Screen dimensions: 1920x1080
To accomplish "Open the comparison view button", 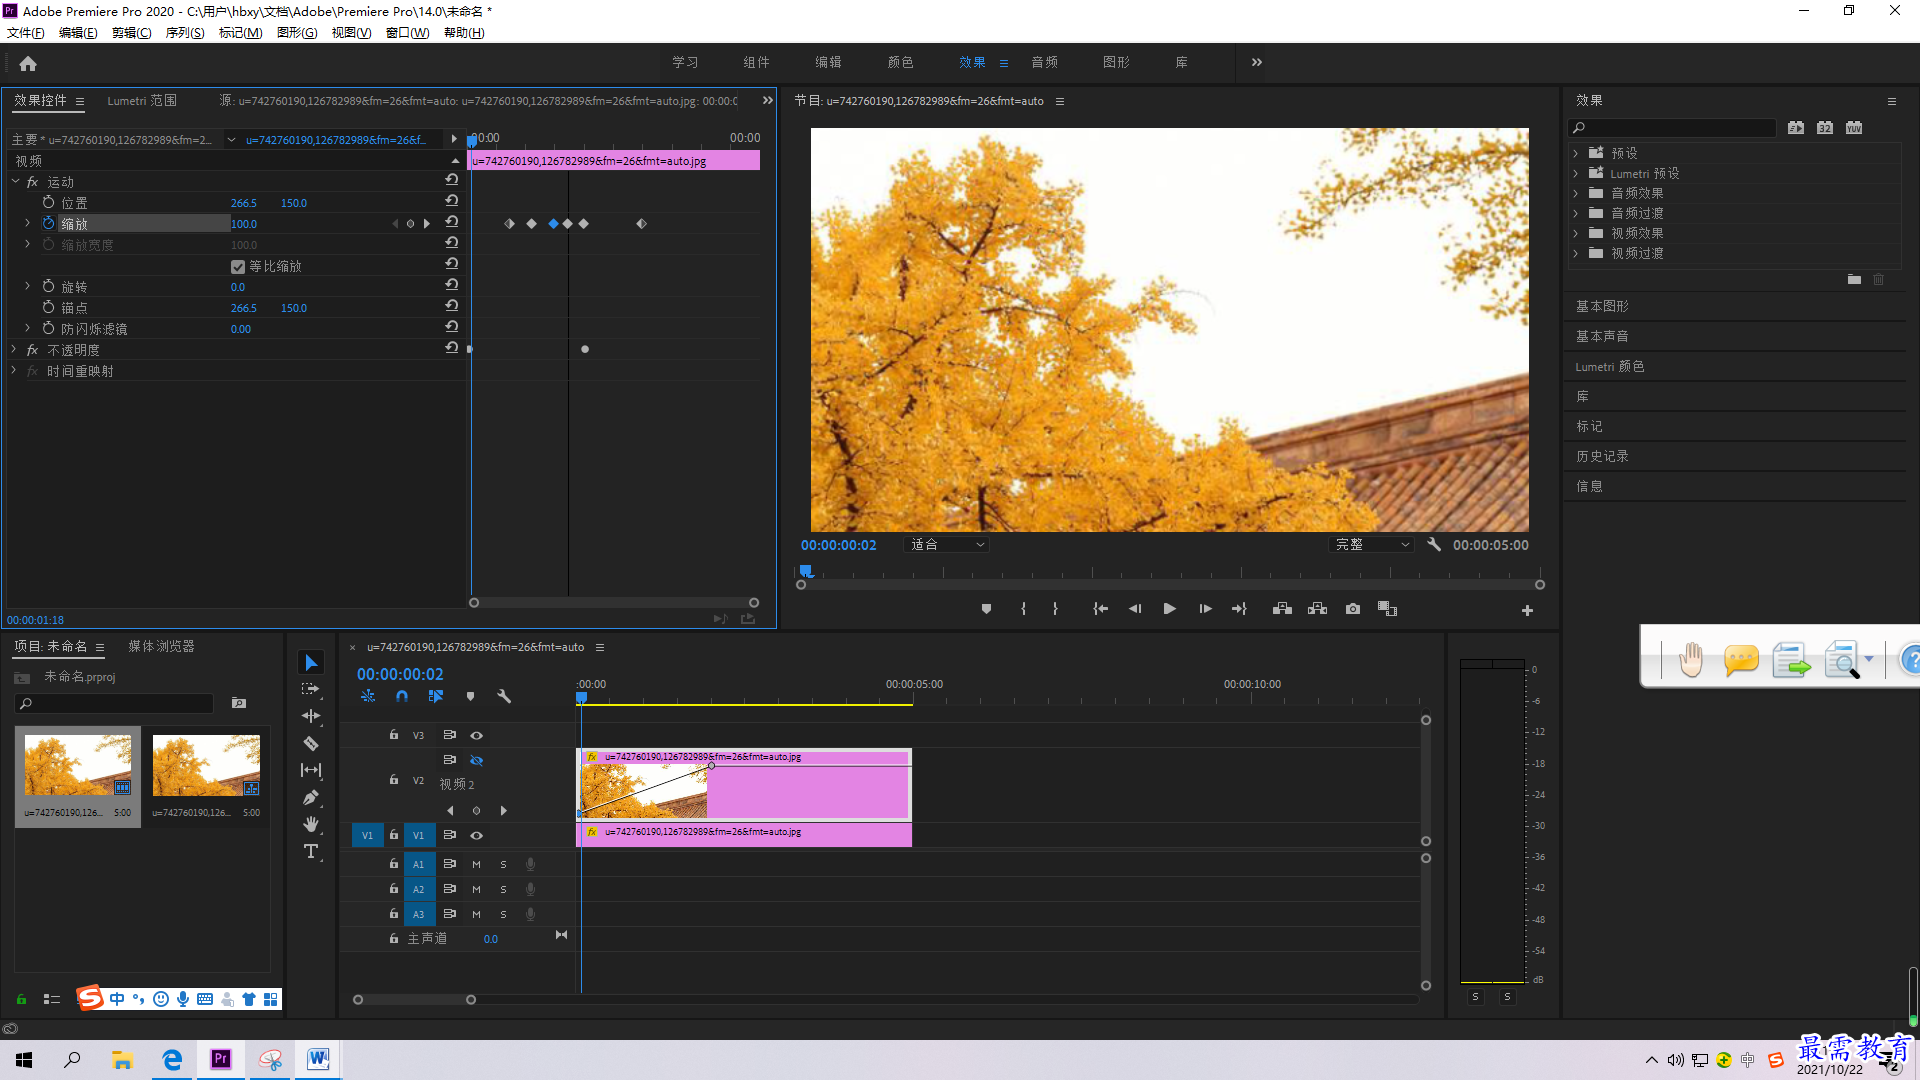I will [x=1387, y=609].
